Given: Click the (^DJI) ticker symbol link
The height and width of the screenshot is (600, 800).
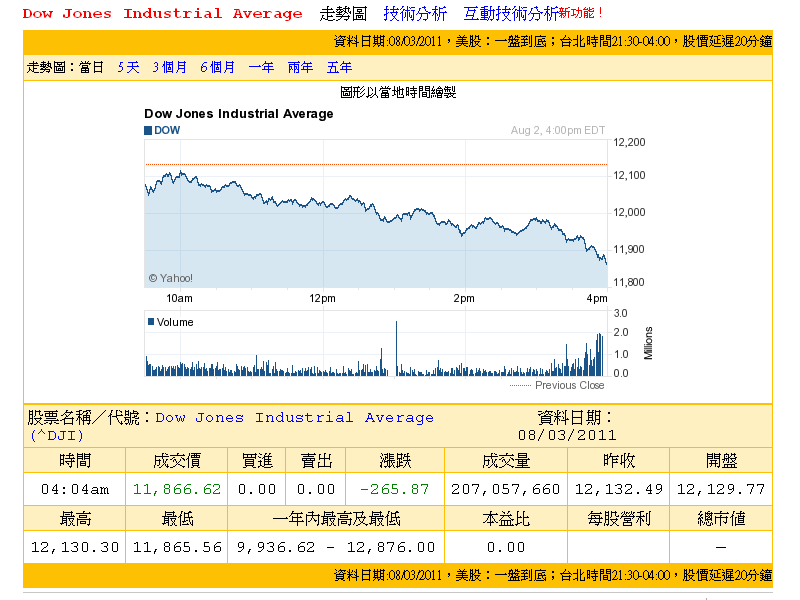Looking at the screenshot, I should 57,435.
